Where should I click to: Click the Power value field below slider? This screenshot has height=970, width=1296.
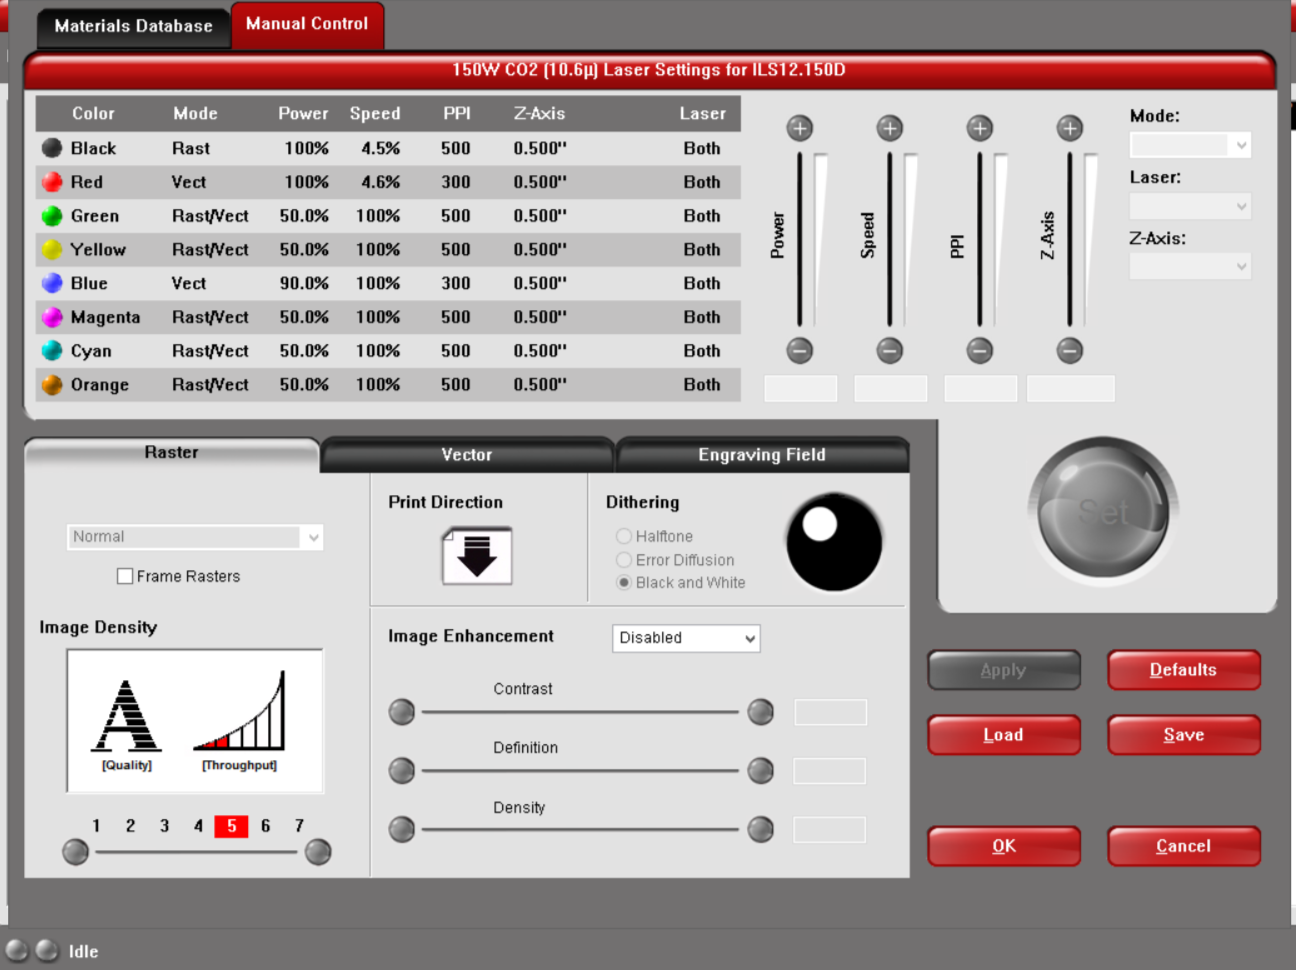tap(801, 389)
